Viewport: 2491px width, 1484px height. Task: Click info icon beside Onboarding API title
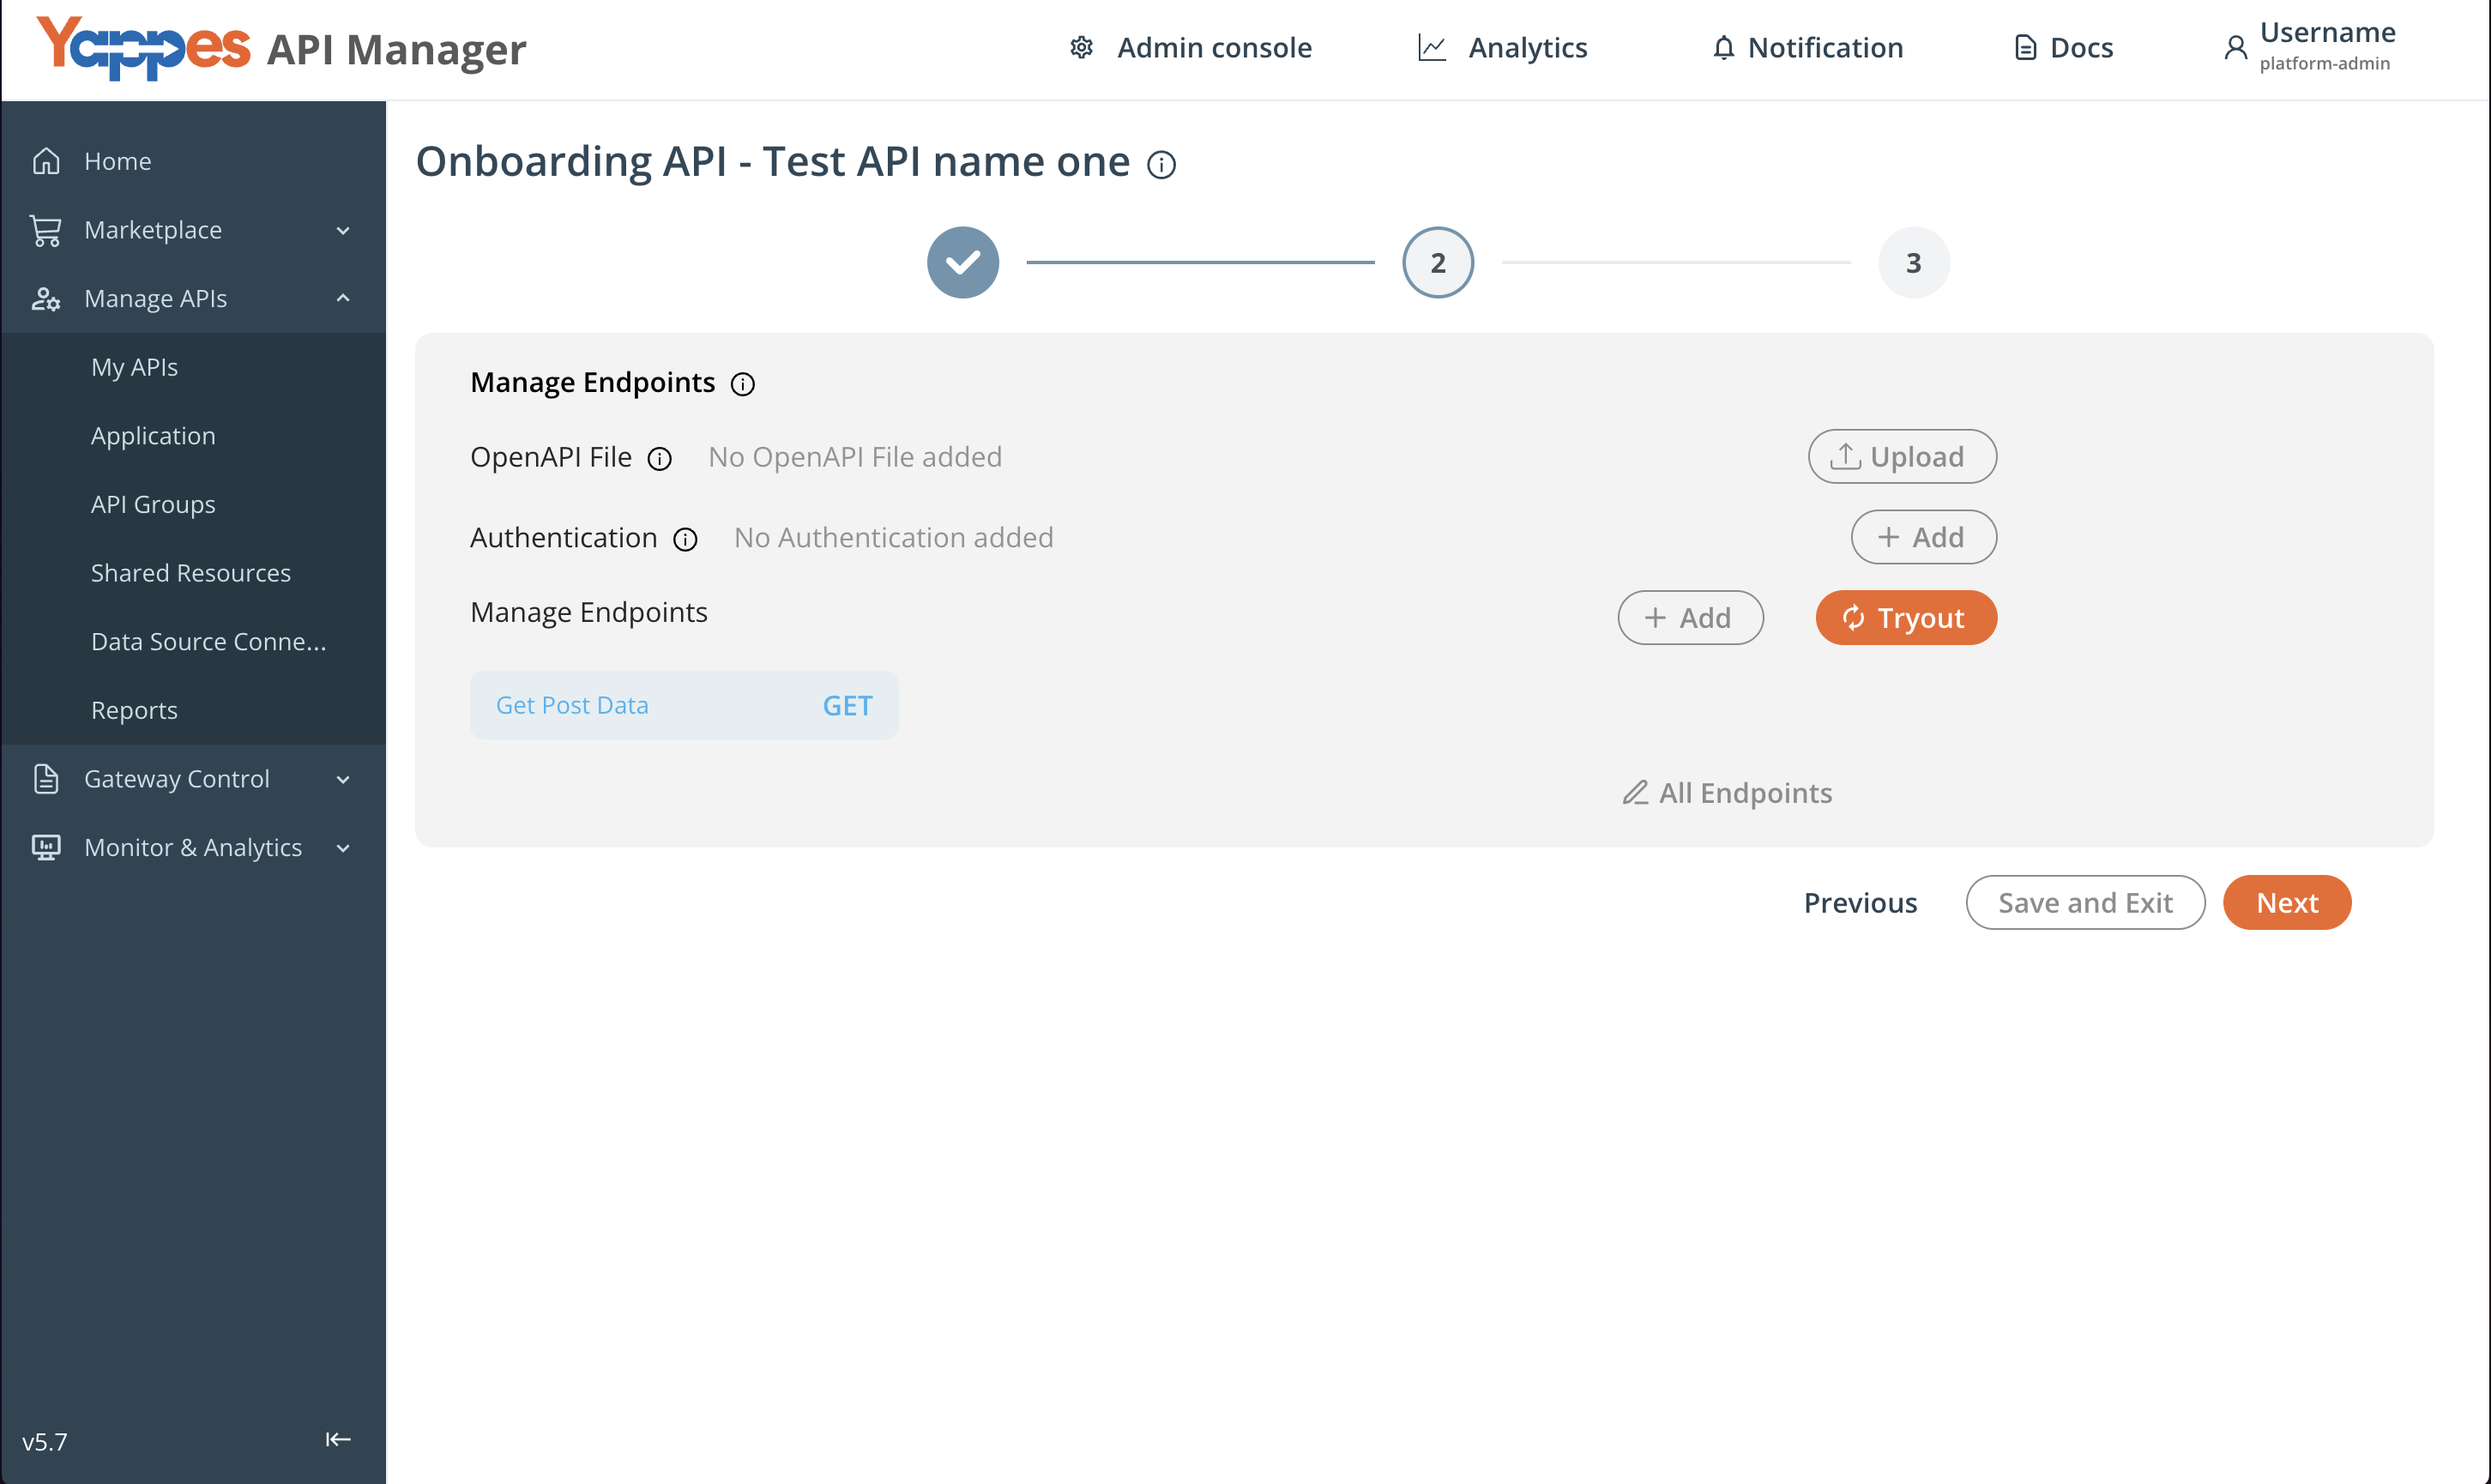(1161, 164)
